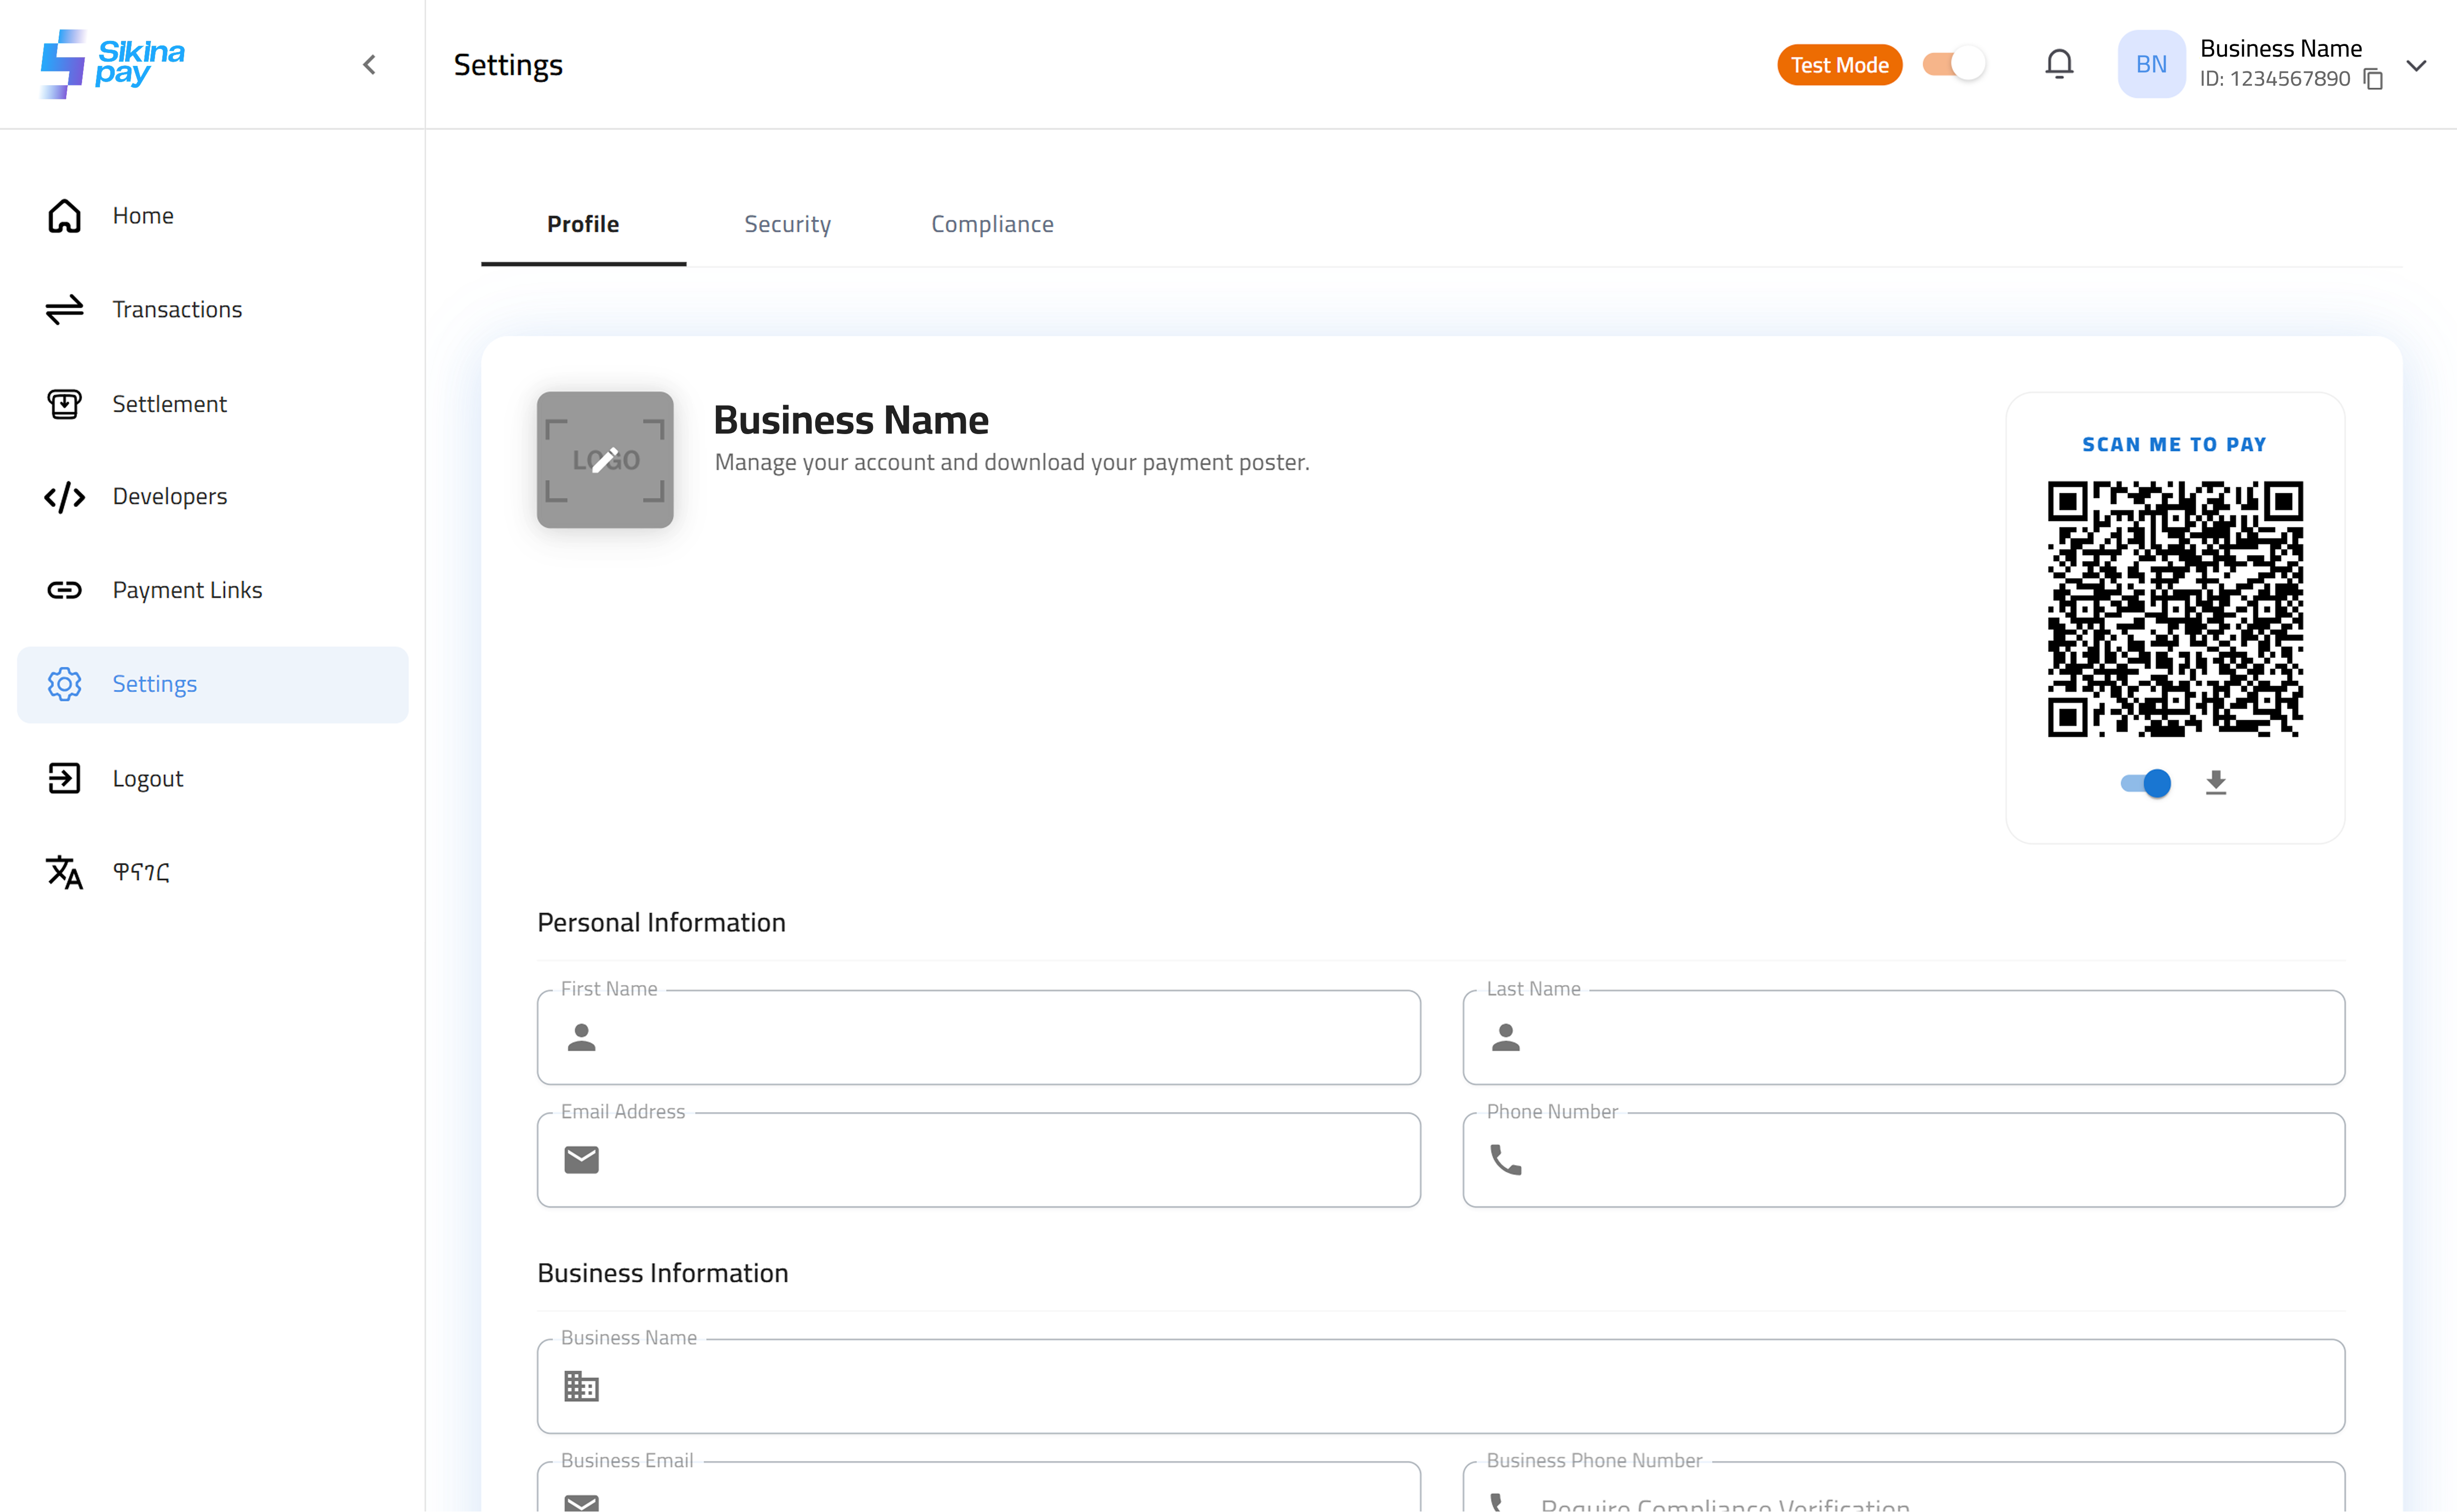Click the Sikina Pay logo
The image size is (2457, 1512).
point(112,64)
